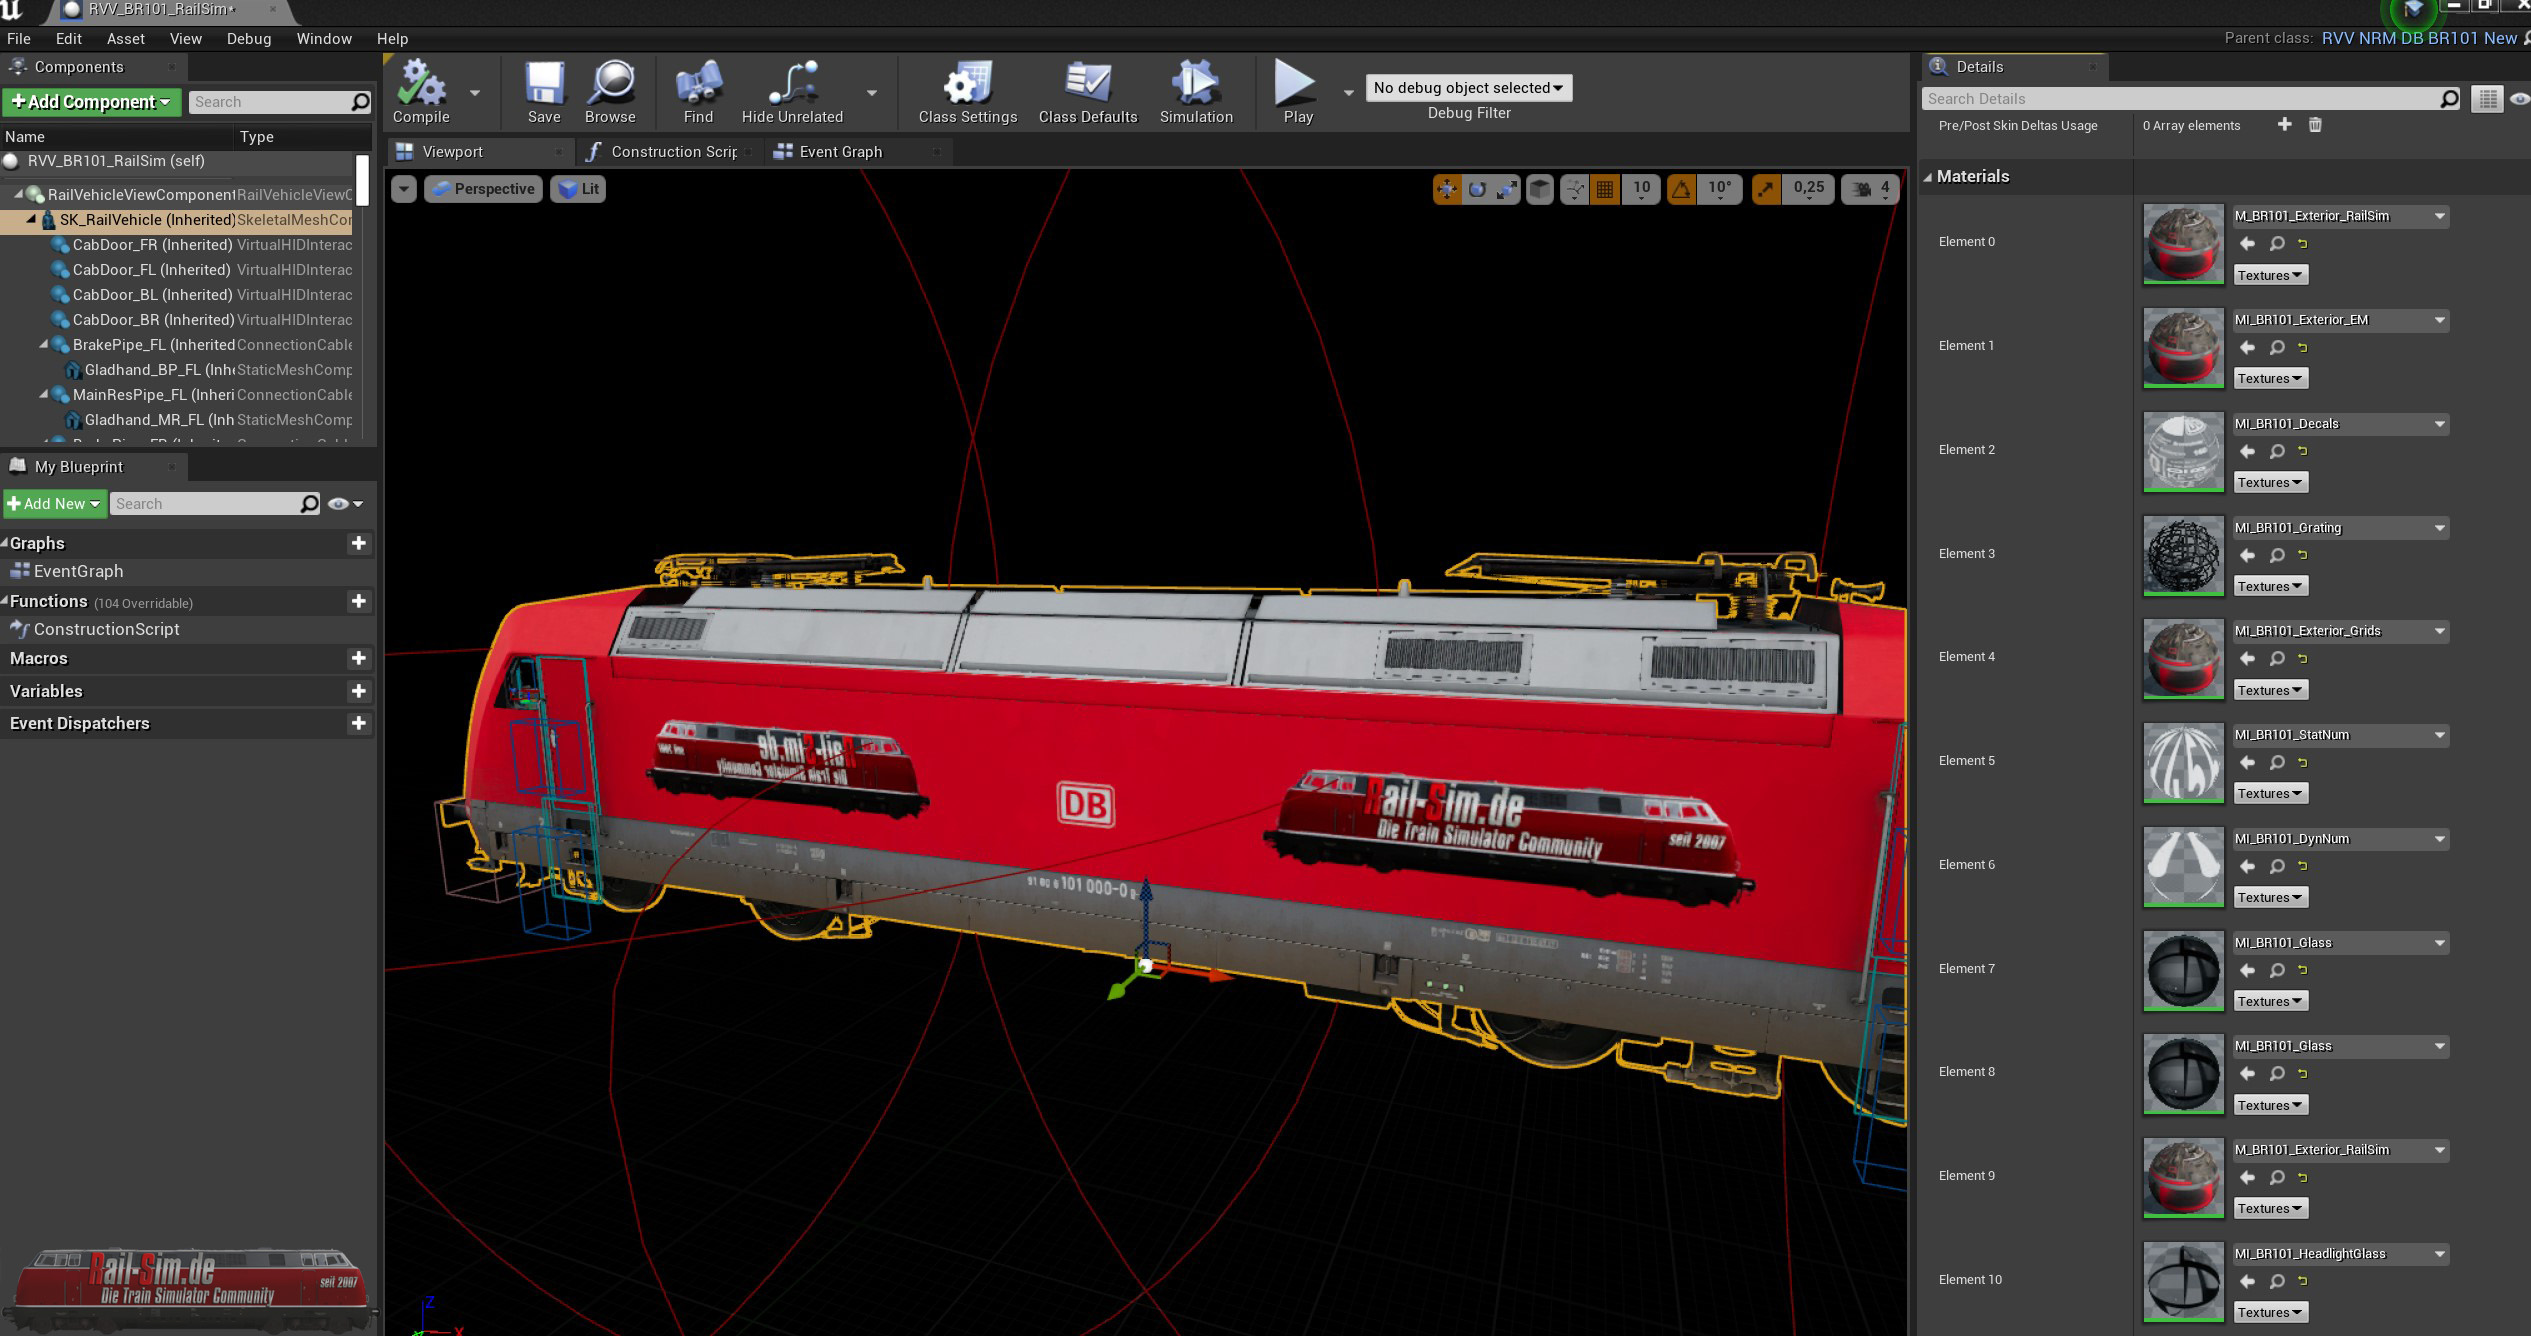This screenshot has height=1336, width=2531.
Task: Open Textures menu for Element 4
Action: pyautogui.click(x=2270, y=690)
